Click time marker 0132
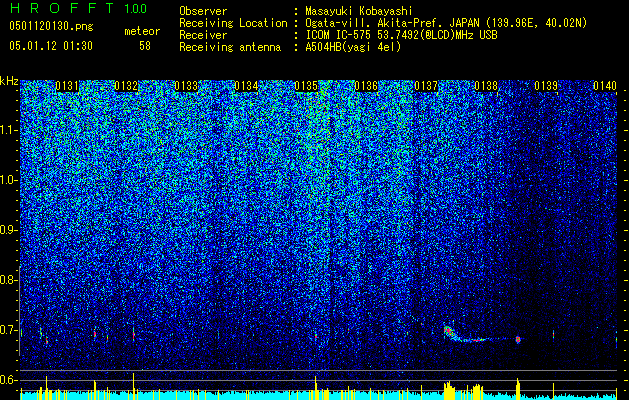The image size is (629, 400). 126,86
